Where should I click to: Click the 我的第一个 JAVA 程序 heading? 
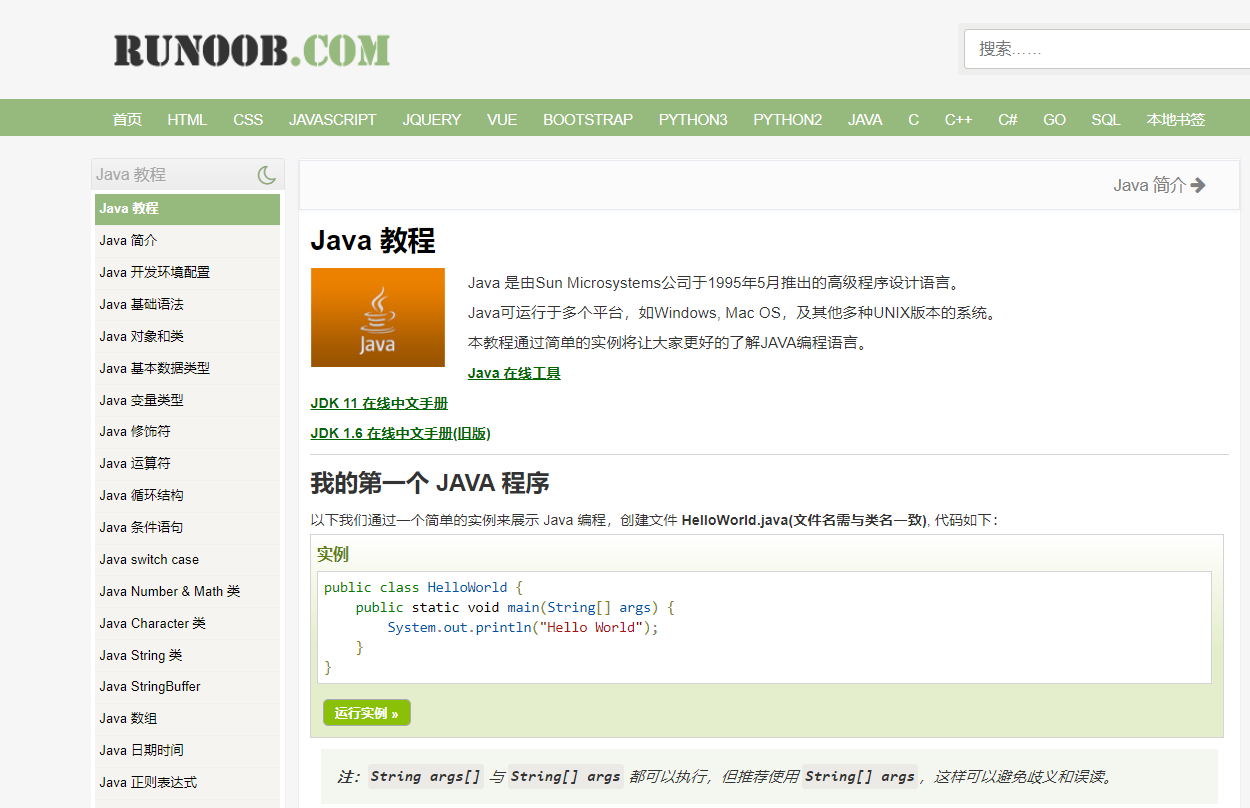430,484
